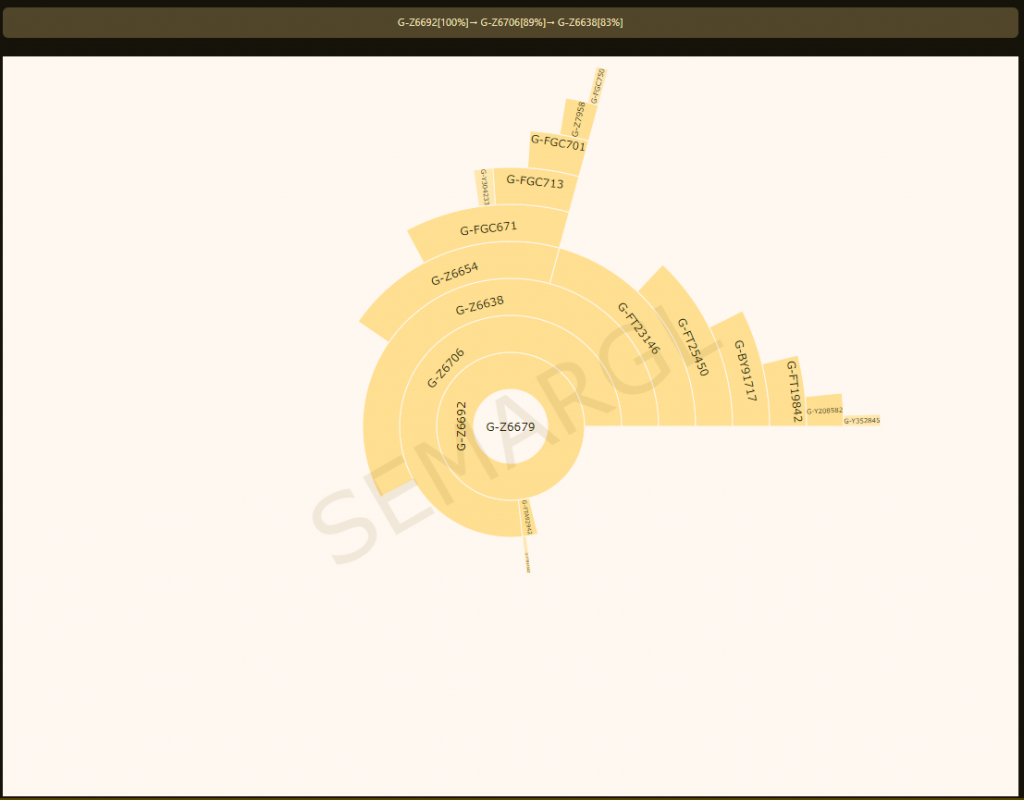Click the small G-Y304233 sliver segment
1024x800 pixels.
484,187
